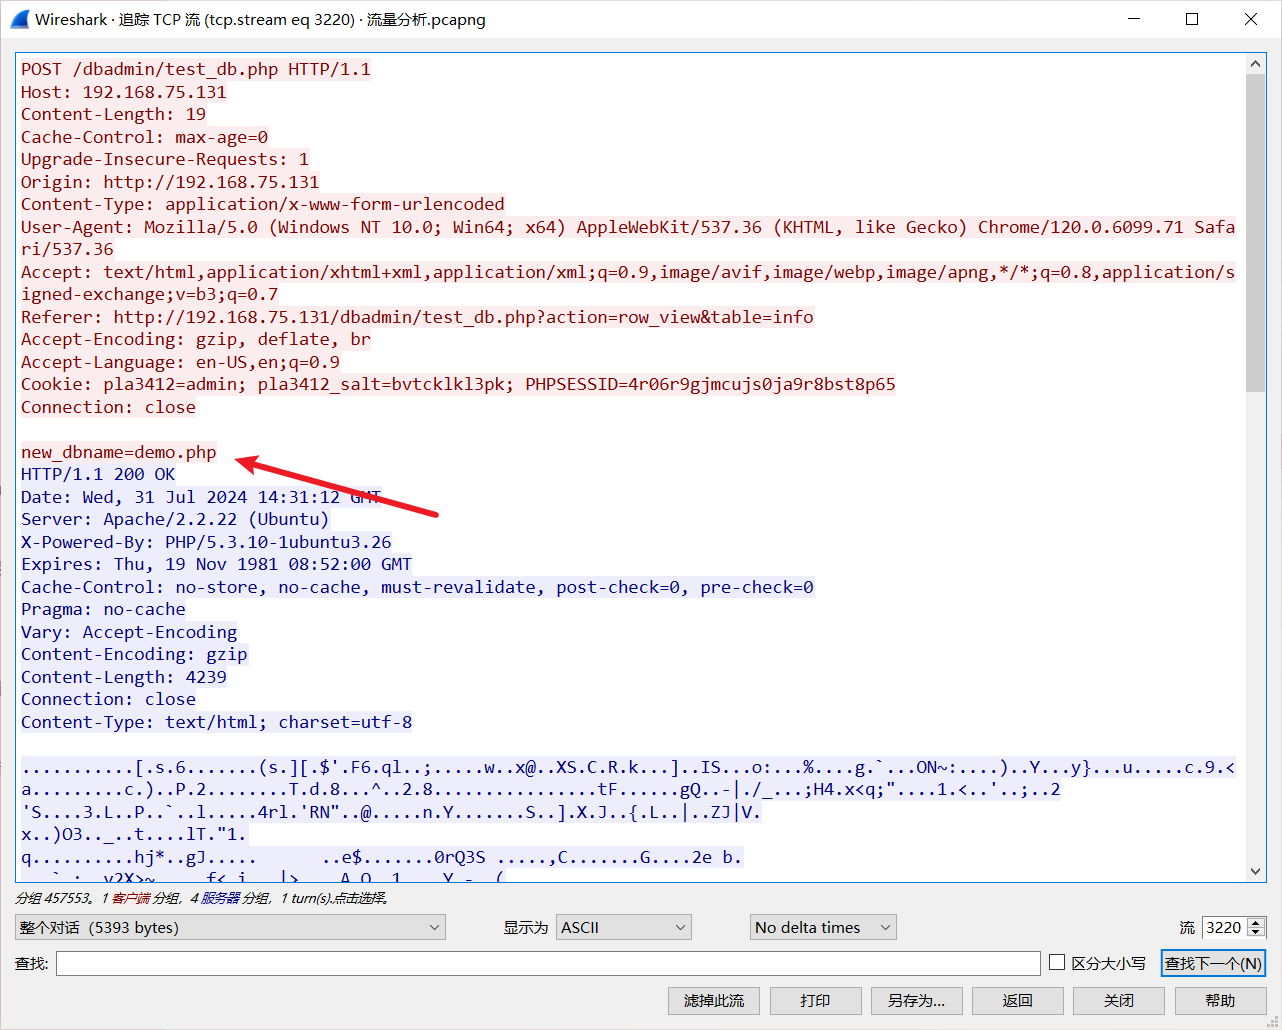Close the window with the title bar X
This screenshot has height=1030, width=1282.
[x=1251, y=19]
